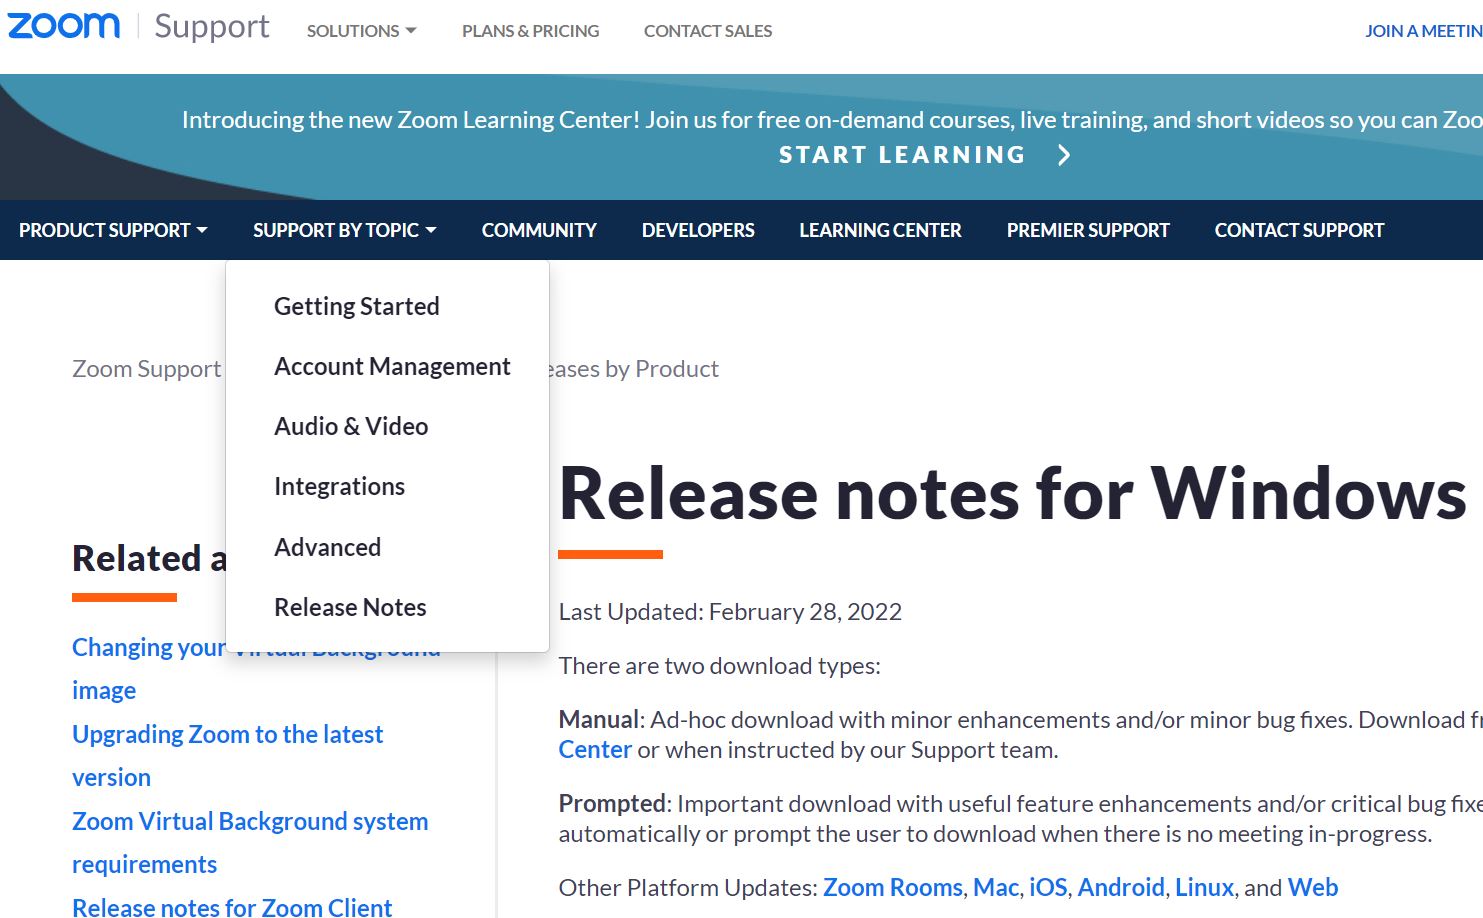The height and width of the screenshot is (918, 1483).
Task: Go to Plans & Pricing
Action: point(531,31)
